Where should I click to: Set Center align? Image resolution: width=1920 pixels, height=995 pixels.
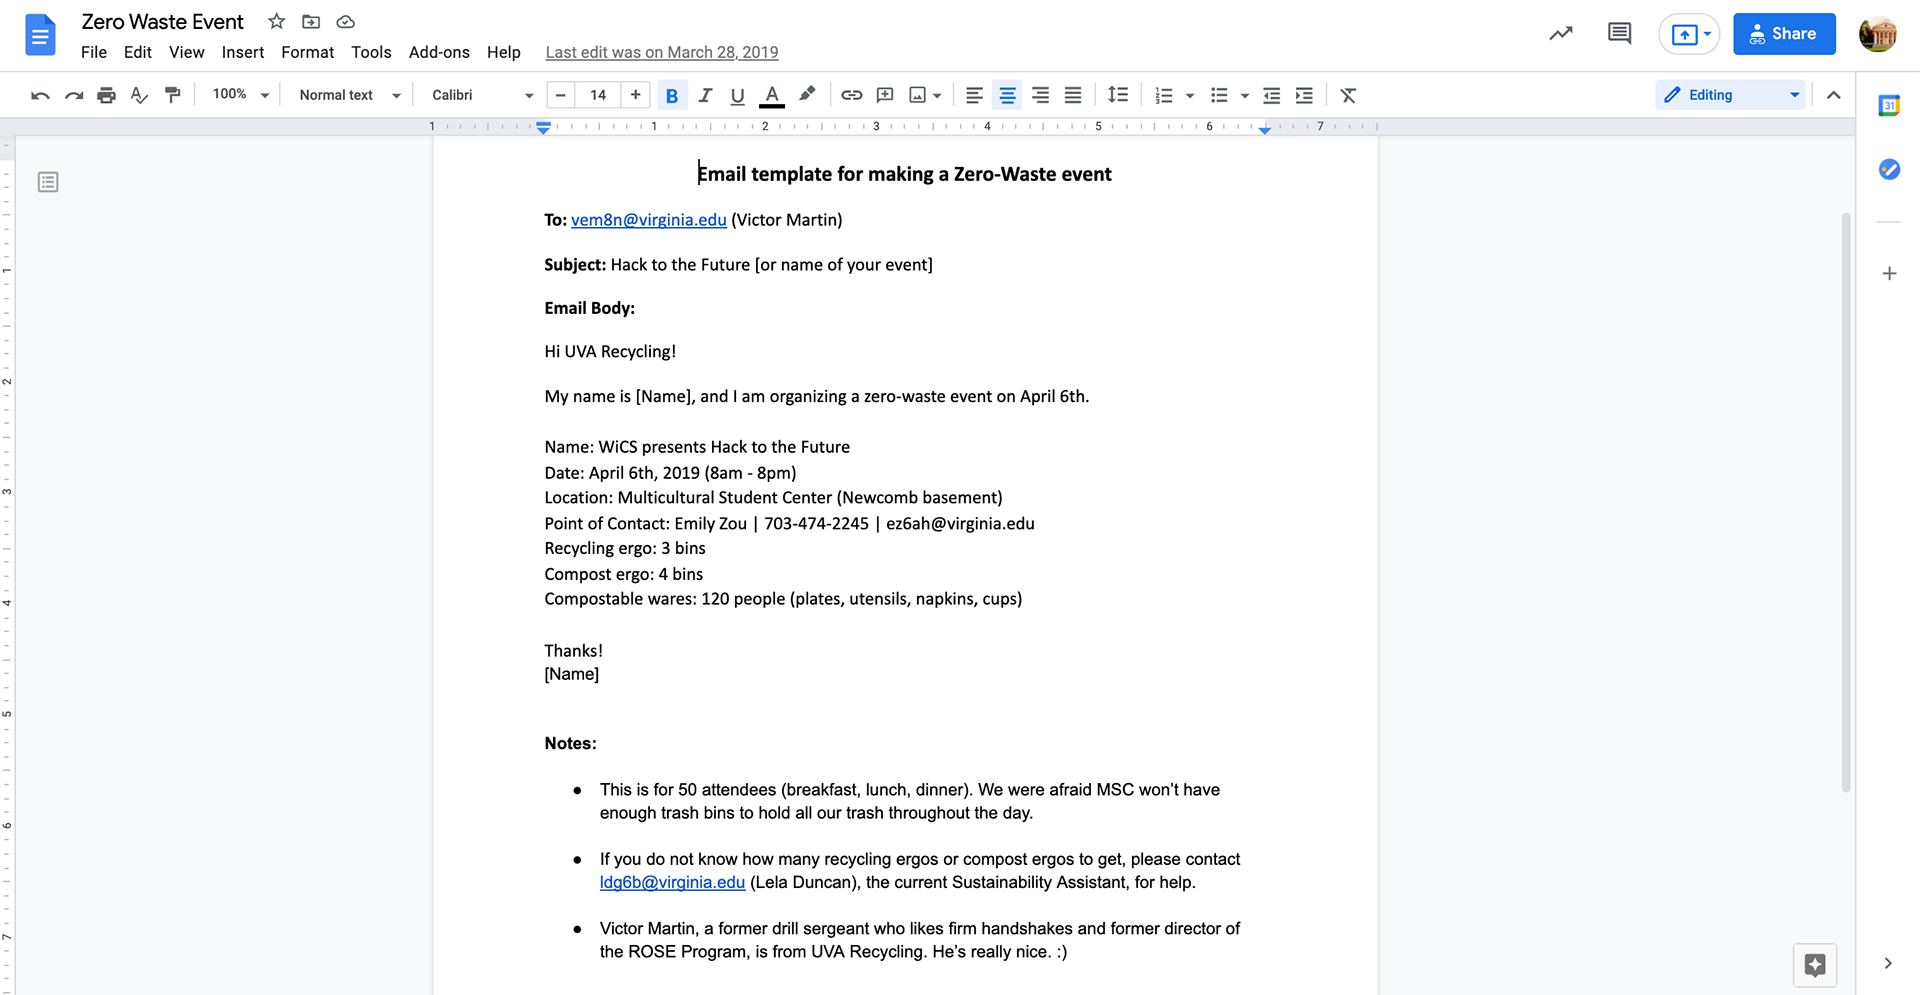tap(1007, 95)
